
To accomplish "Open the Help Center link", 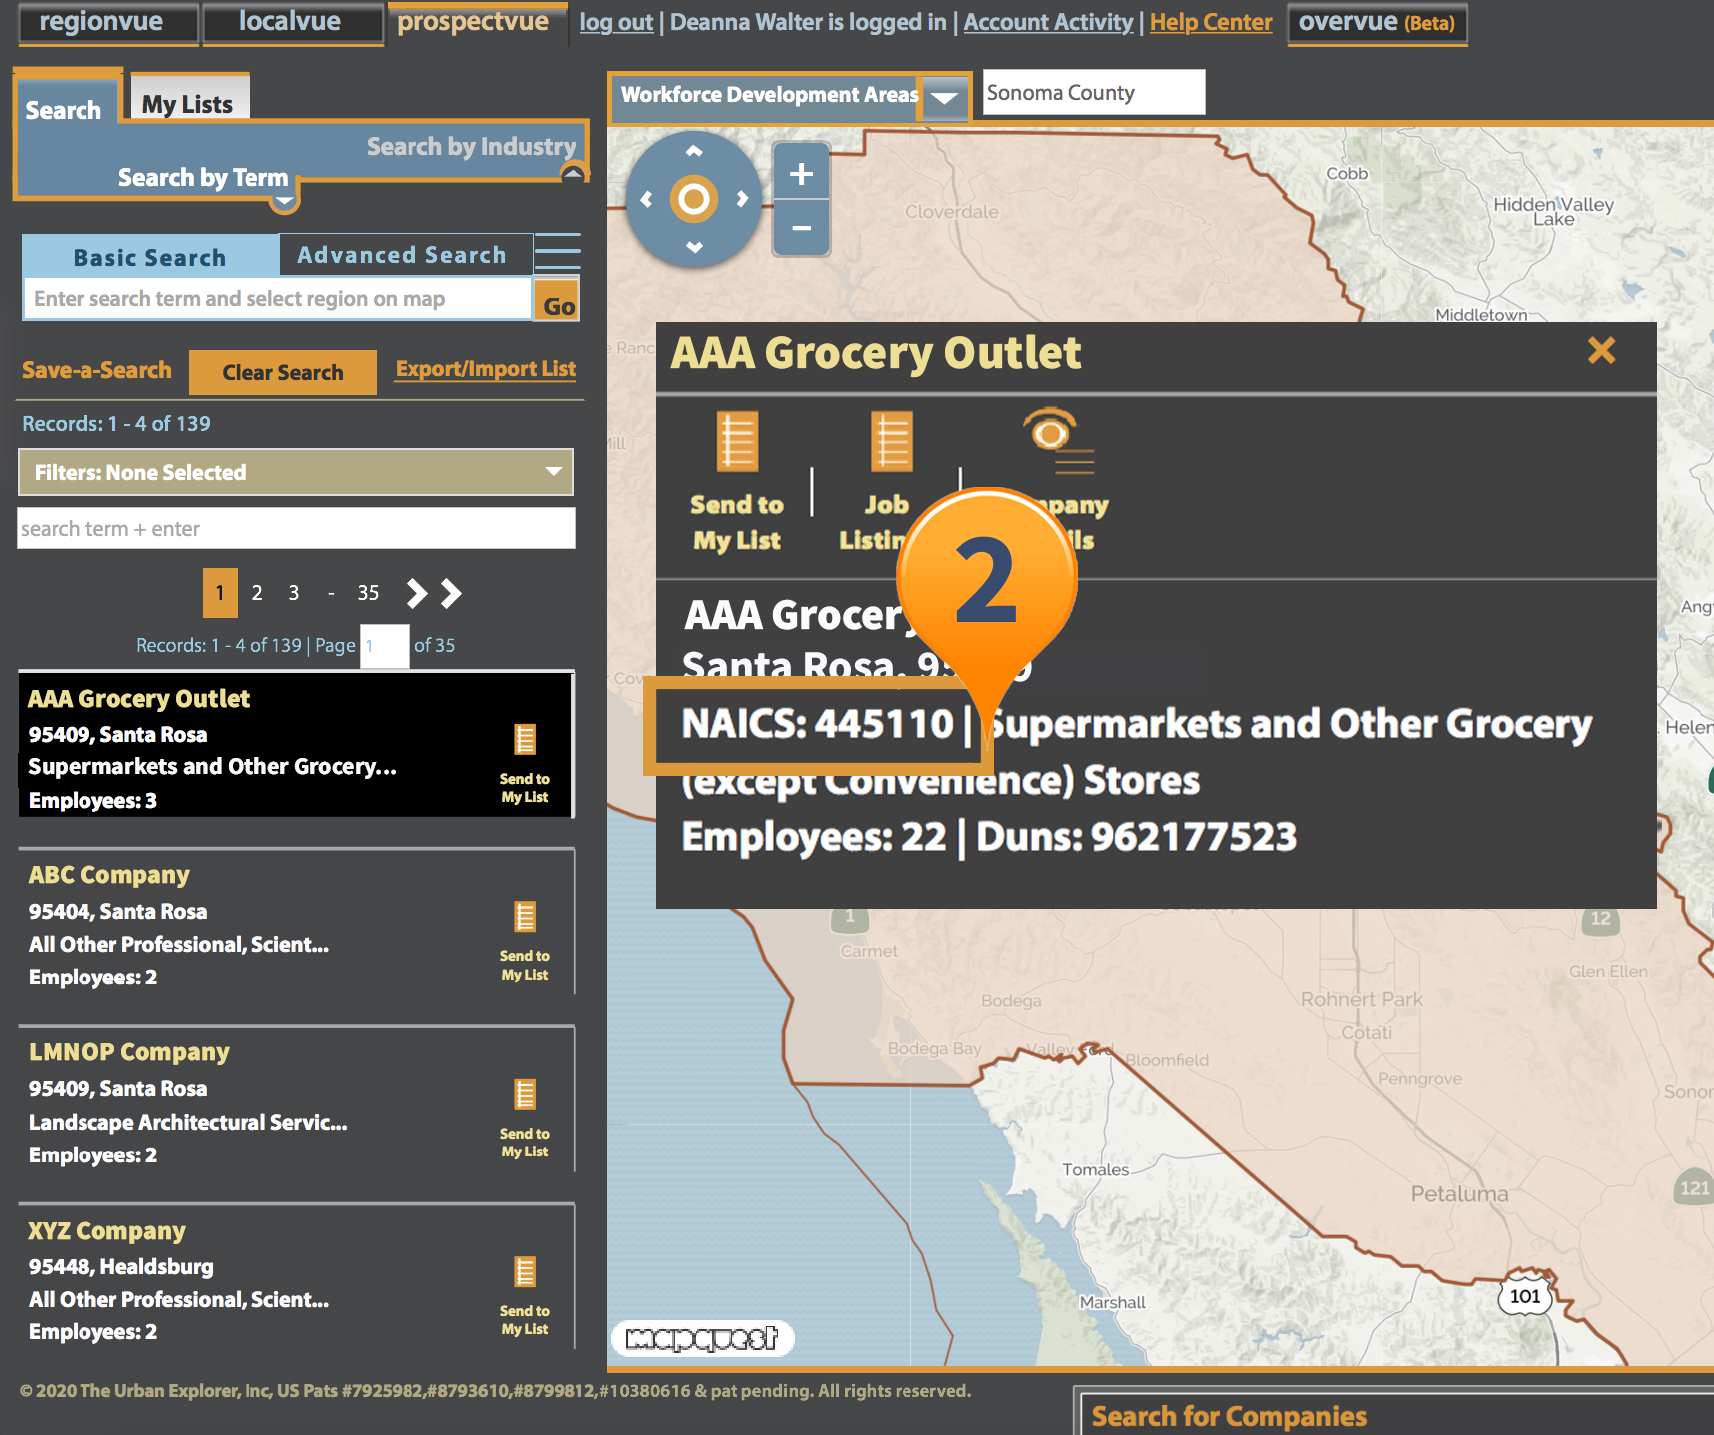I will point(1211,22).
